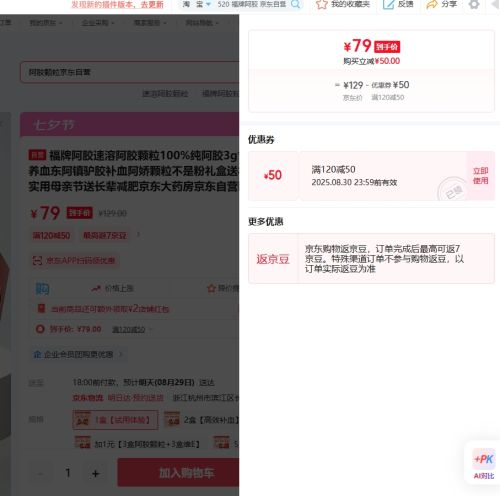
Task: Click the 自营 red badge before product title
Action: tap(37, 155)
